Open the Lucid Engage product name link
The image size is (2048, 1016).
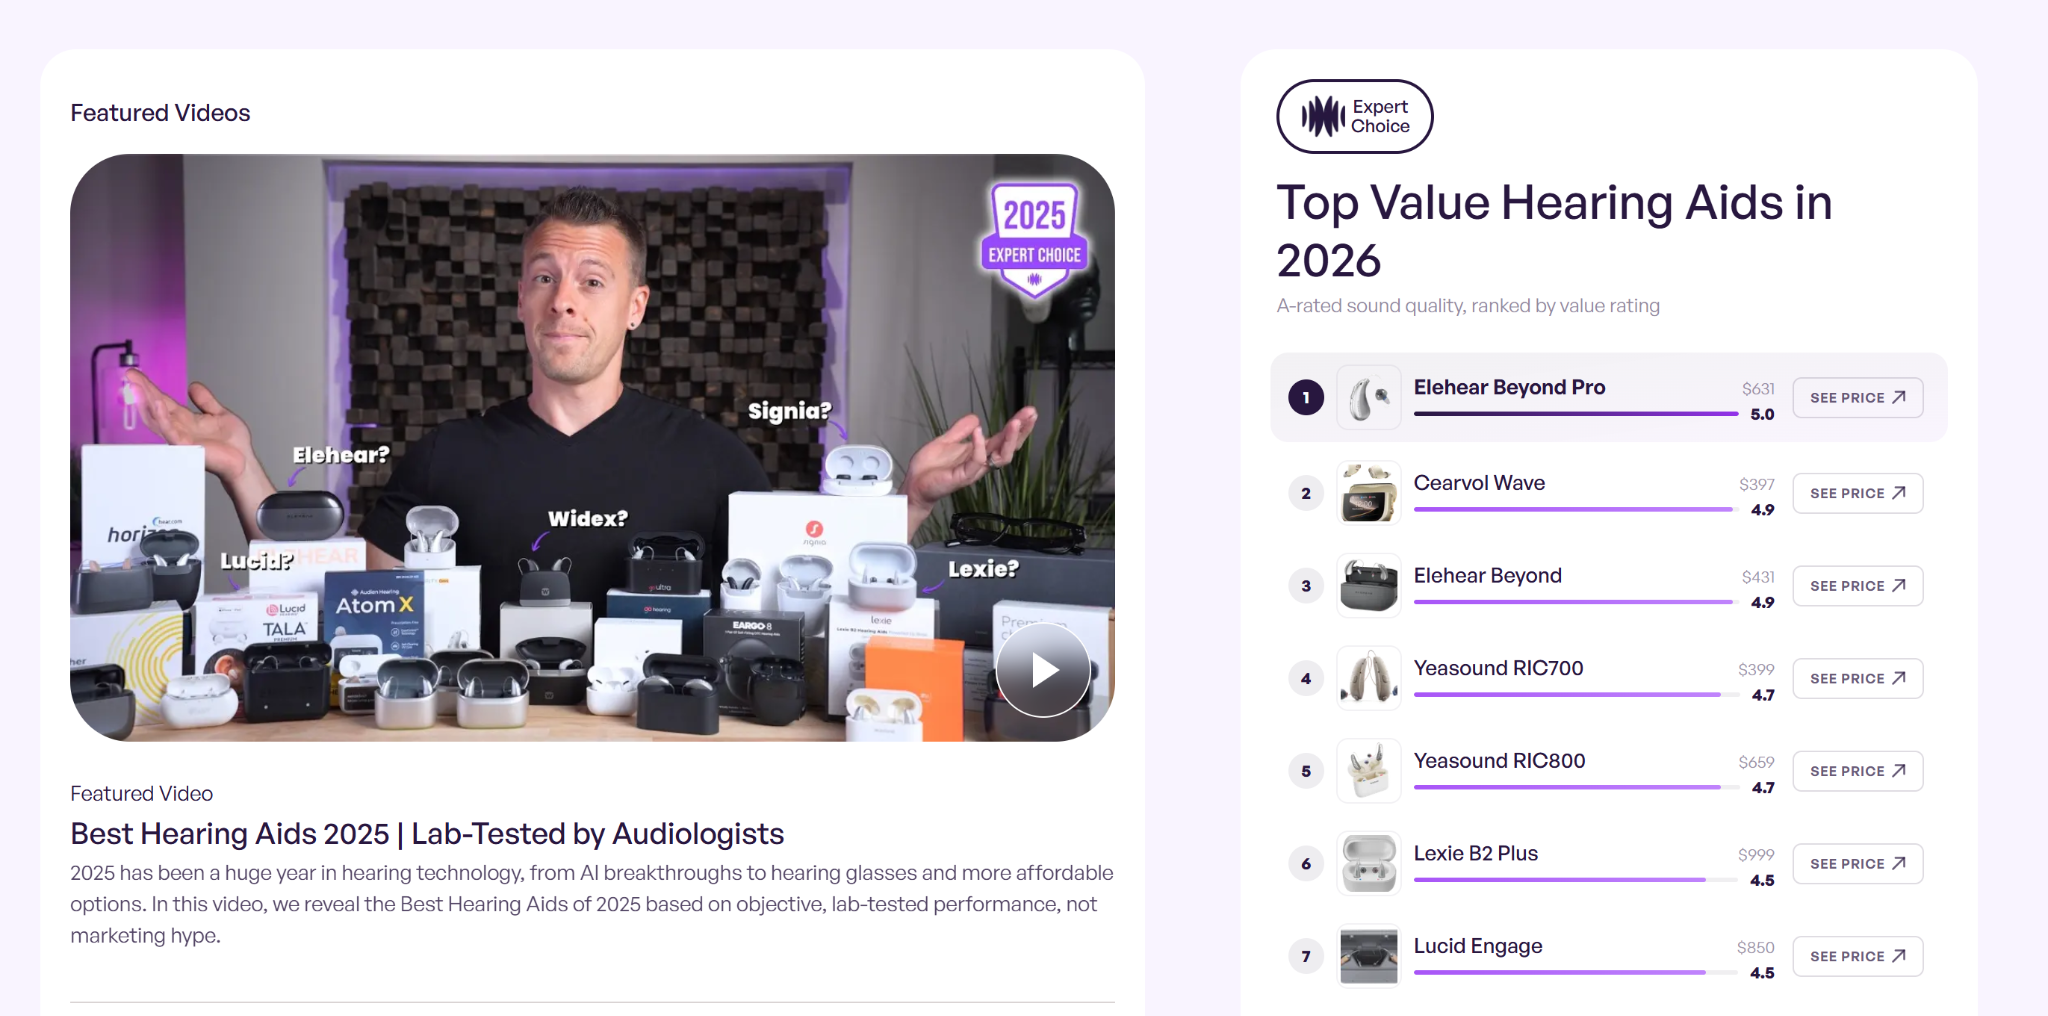[x=1478, y=946]
